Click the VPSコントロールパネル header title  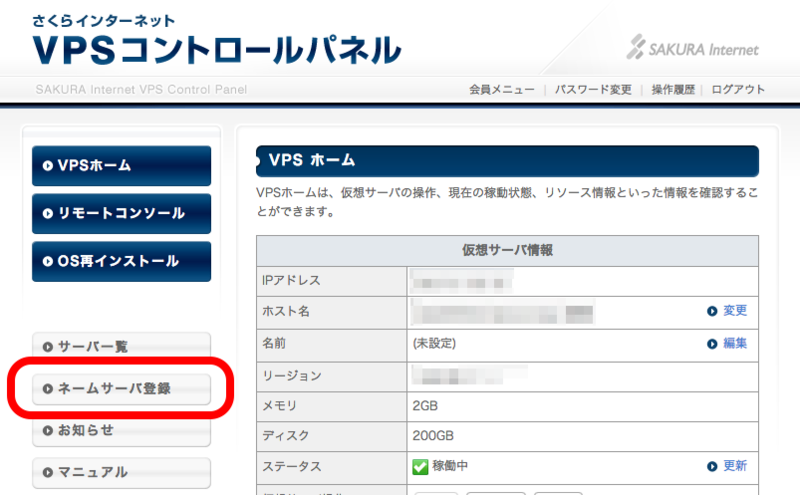click(217, 50)
